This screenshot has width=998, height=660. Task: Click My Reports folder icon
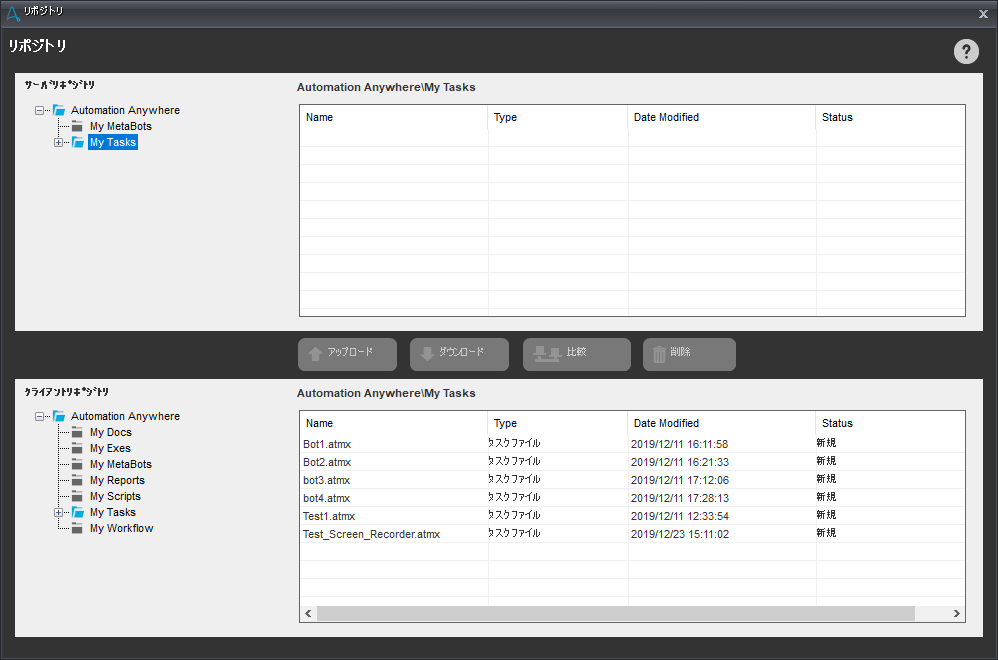[77, 480]
